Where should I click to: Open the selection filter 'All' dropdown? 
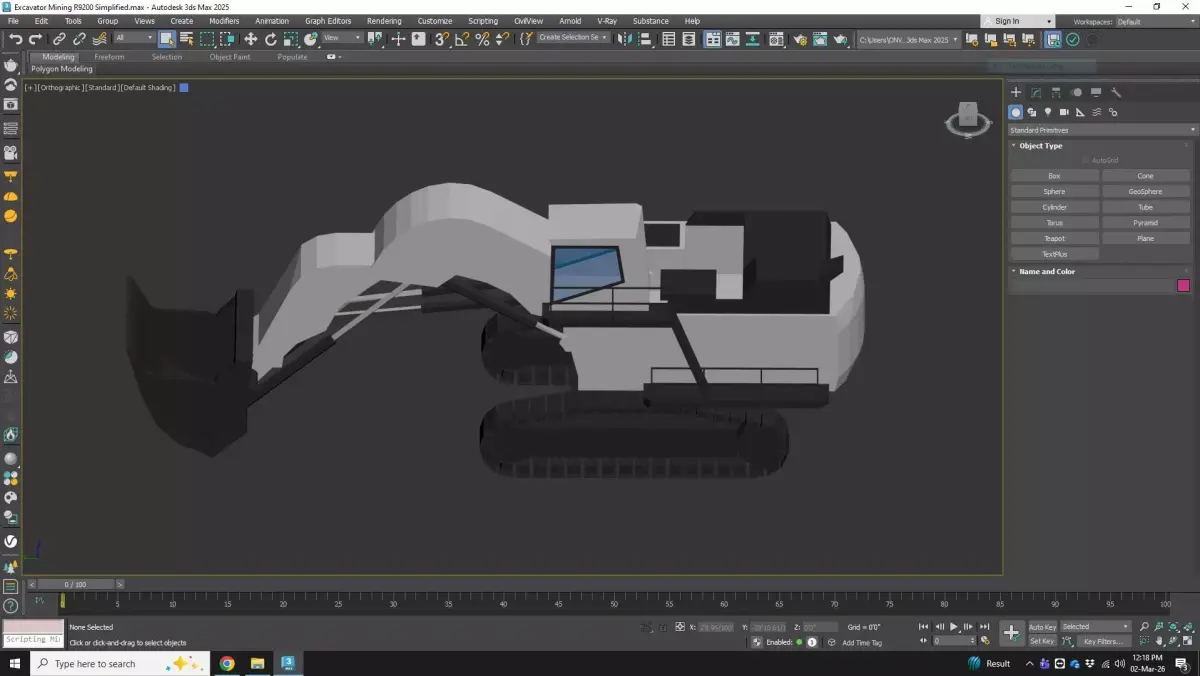coord(134,38)
